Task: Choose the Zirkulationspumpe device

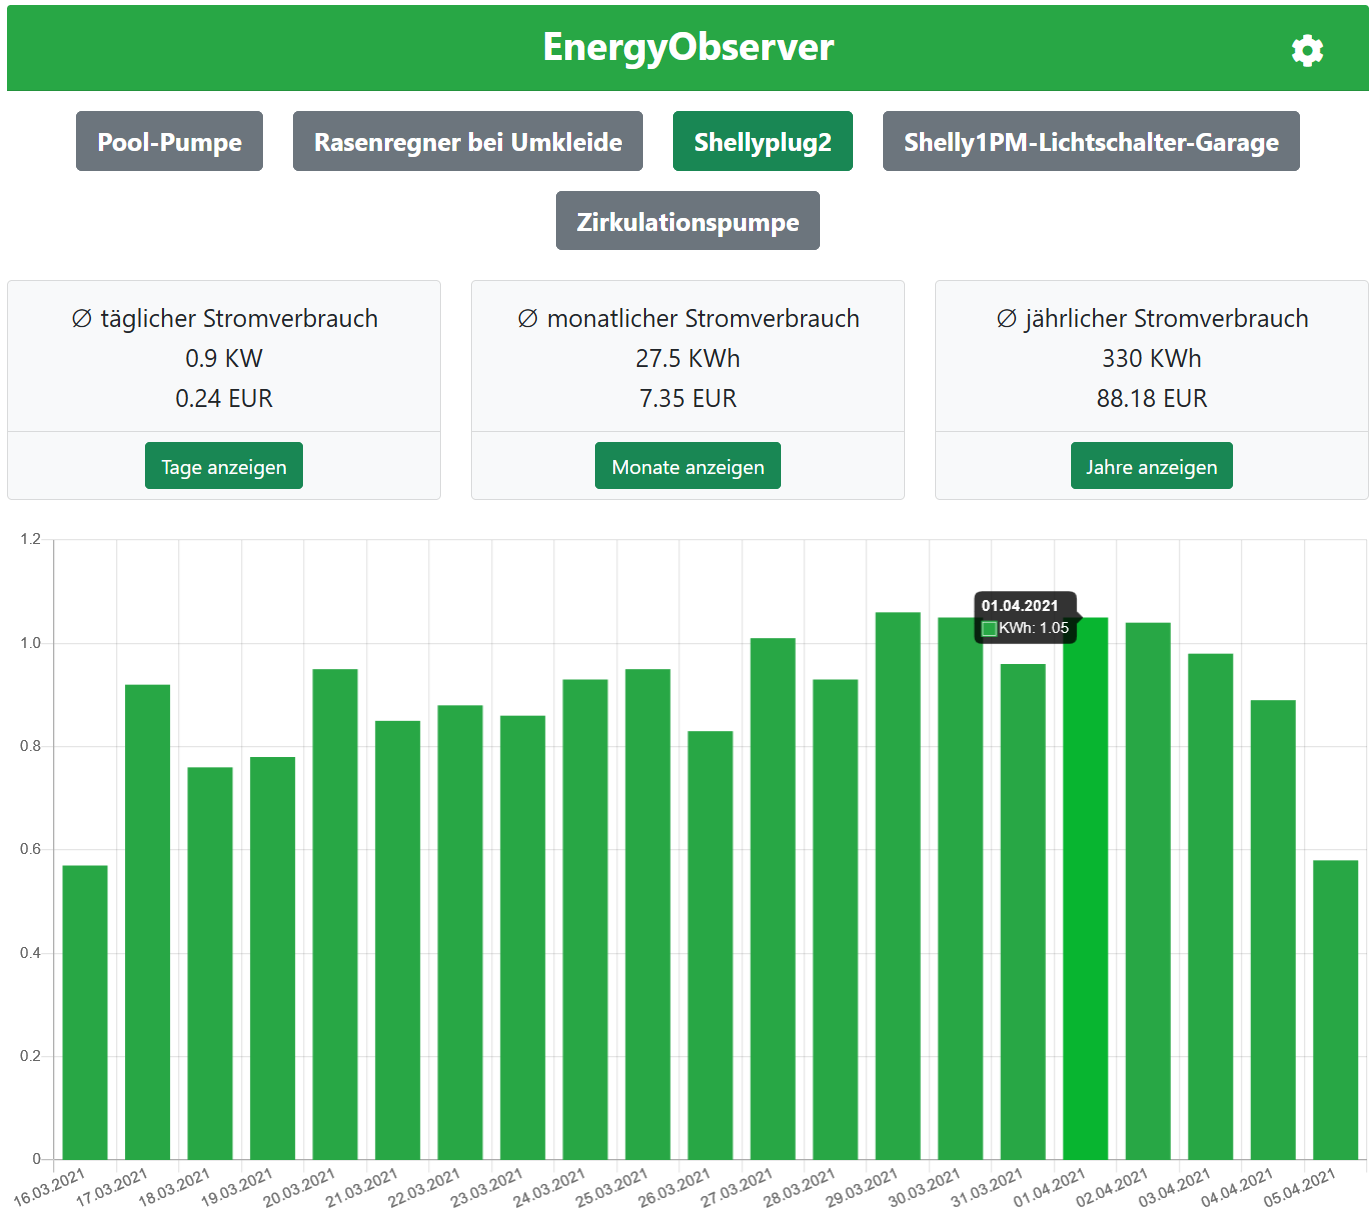Action: pyautogui.click(x=687, y=221)
